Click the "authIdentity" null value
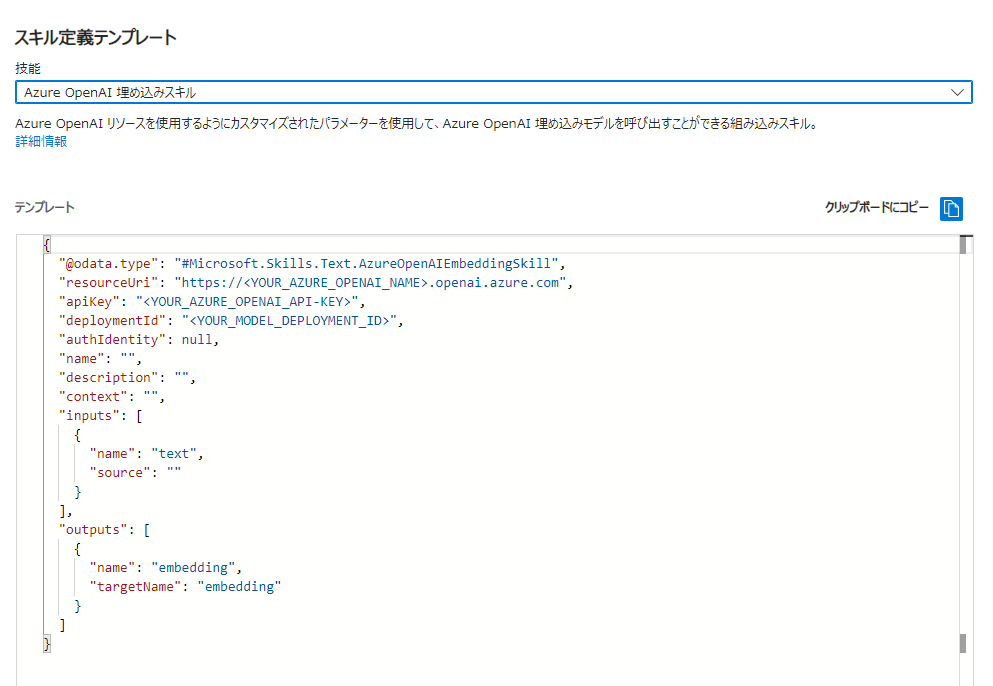The image size is (993, 686). pos(196,340)
